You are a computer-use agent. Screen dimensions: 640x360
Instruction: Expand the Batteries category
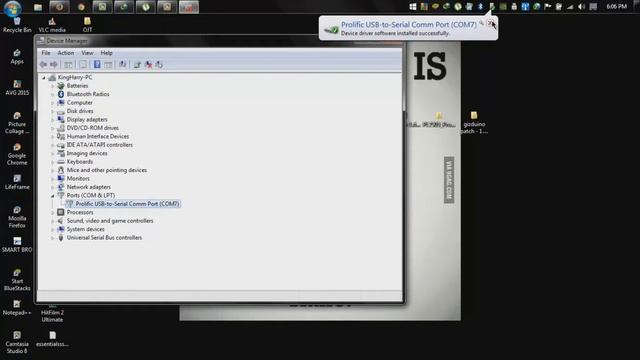point(52,86)
